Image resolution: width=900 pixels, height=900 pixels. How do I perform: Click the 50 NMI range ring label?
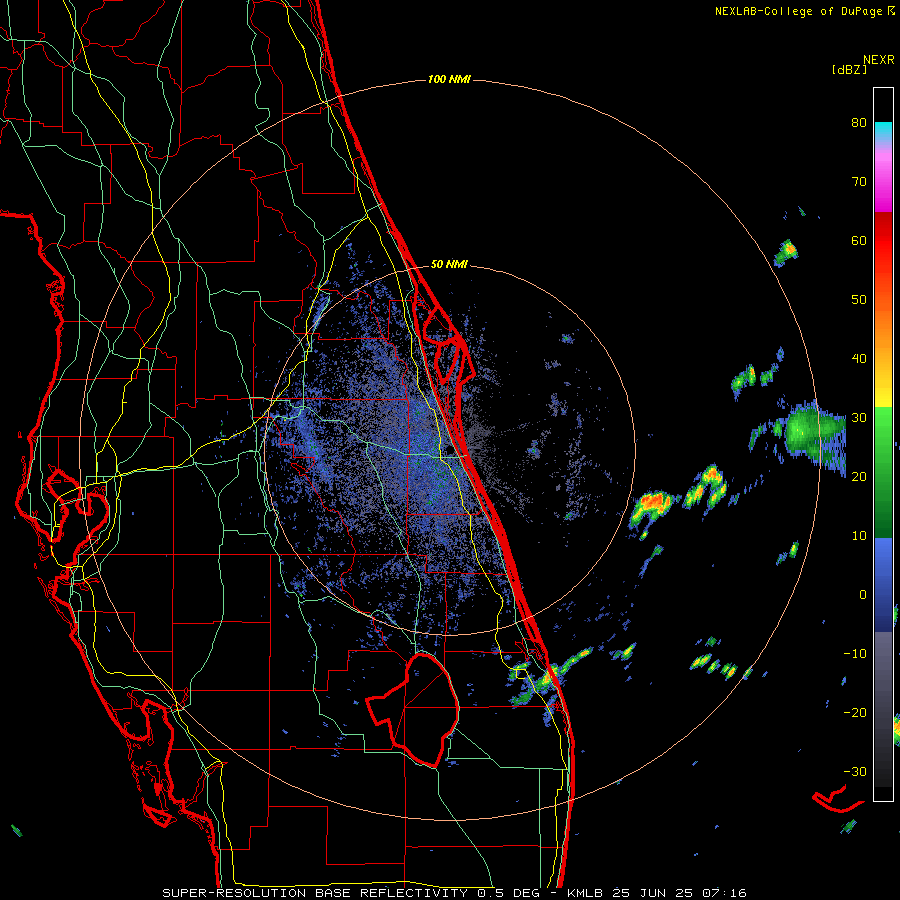pos(449,265)
